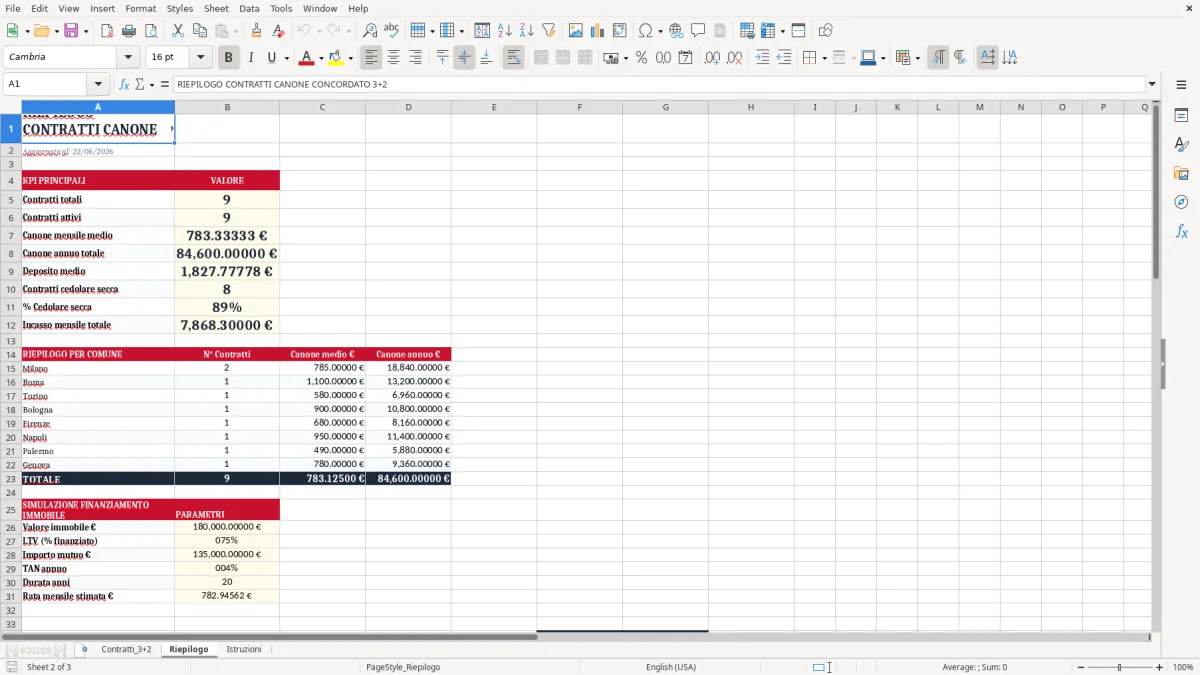Click the Print icon
Viewport: 1200px width, 675px height.
pos(129,31)
